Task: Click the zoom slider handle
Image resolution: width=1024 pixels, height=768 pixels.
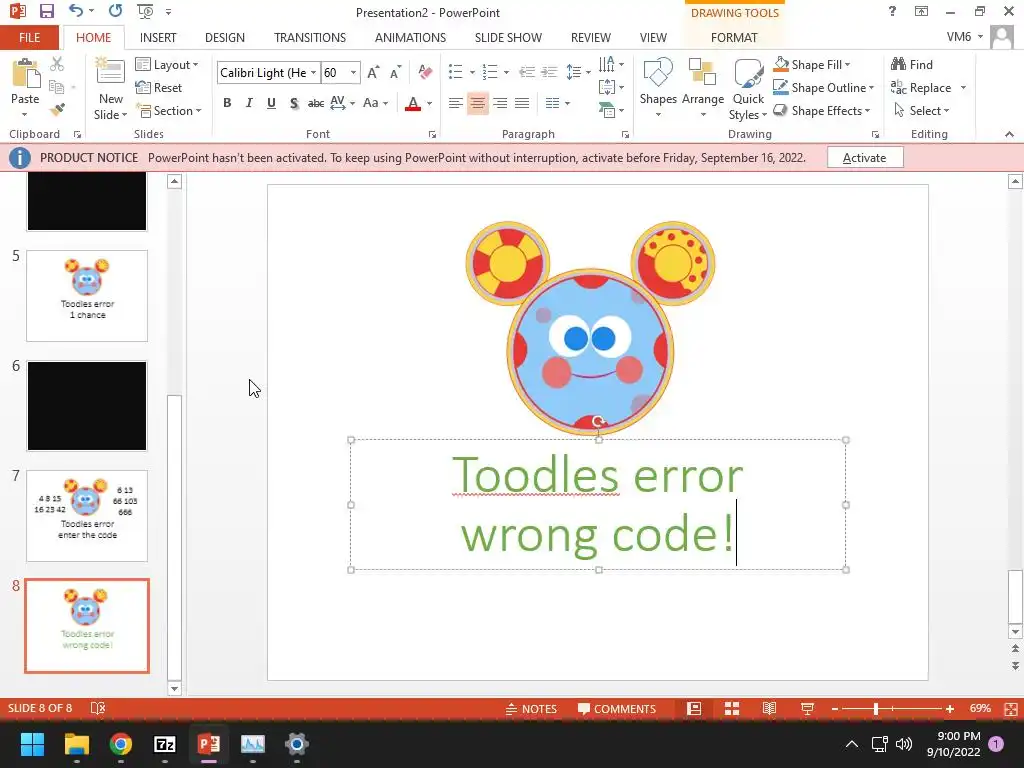Action: pos(876,709)
